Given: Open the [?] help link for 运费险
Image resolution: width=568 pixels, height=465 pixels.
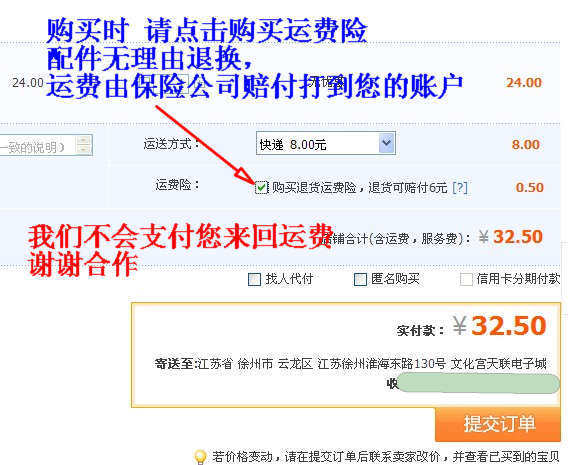Looking at the screenshot, I should pyautogui.click(x=460, y=187).
